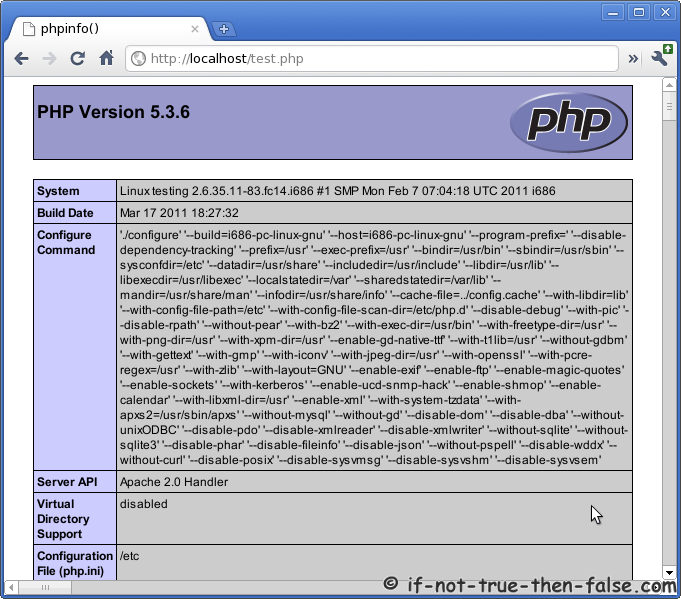681x599 pixels.
Task: Click the Build Date row label
Action: 65,213
